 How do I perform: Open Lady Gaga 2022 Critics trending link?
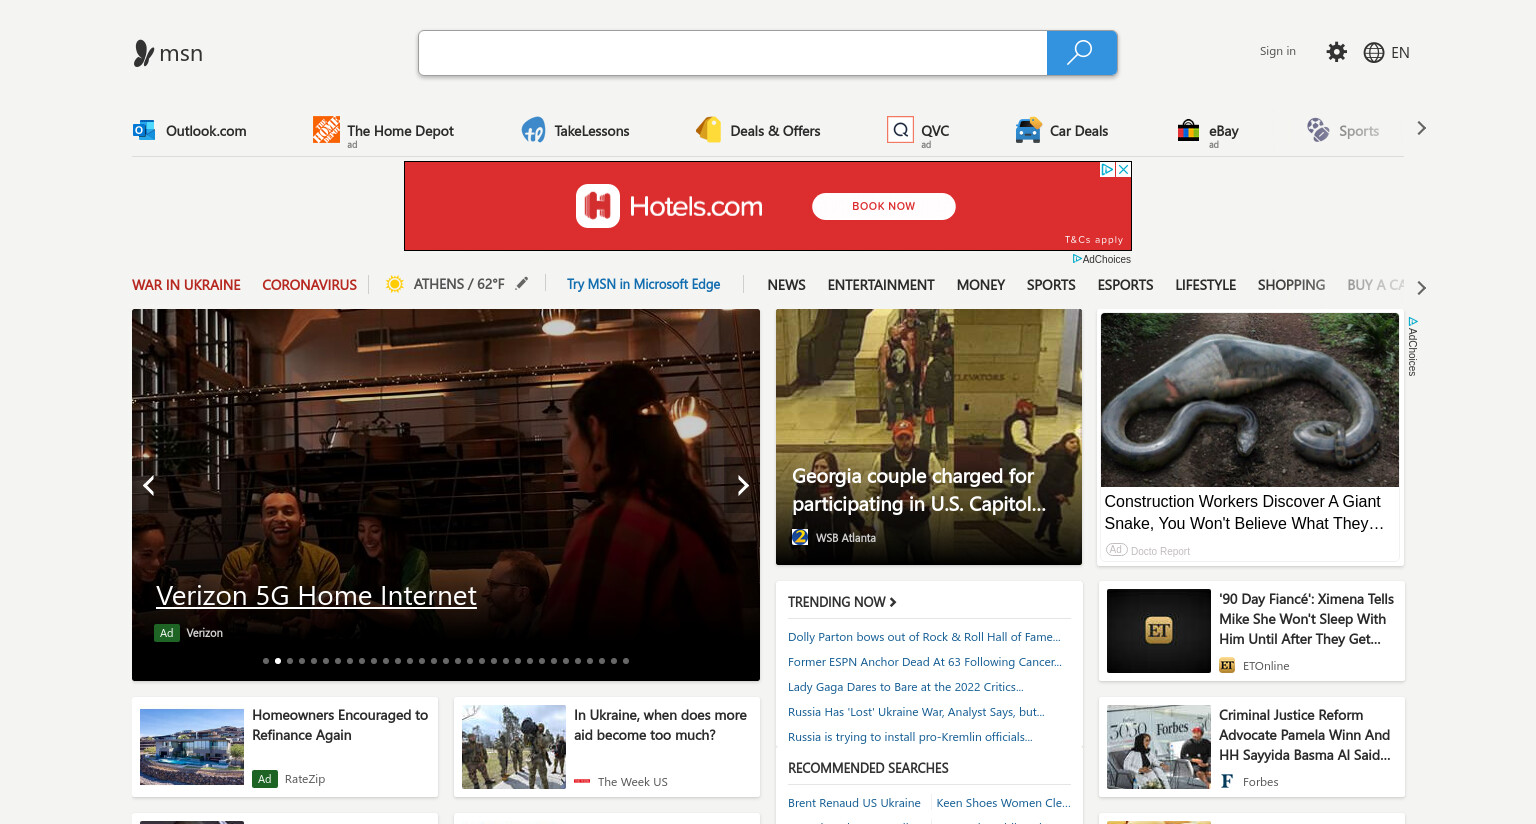click(906, 687)
